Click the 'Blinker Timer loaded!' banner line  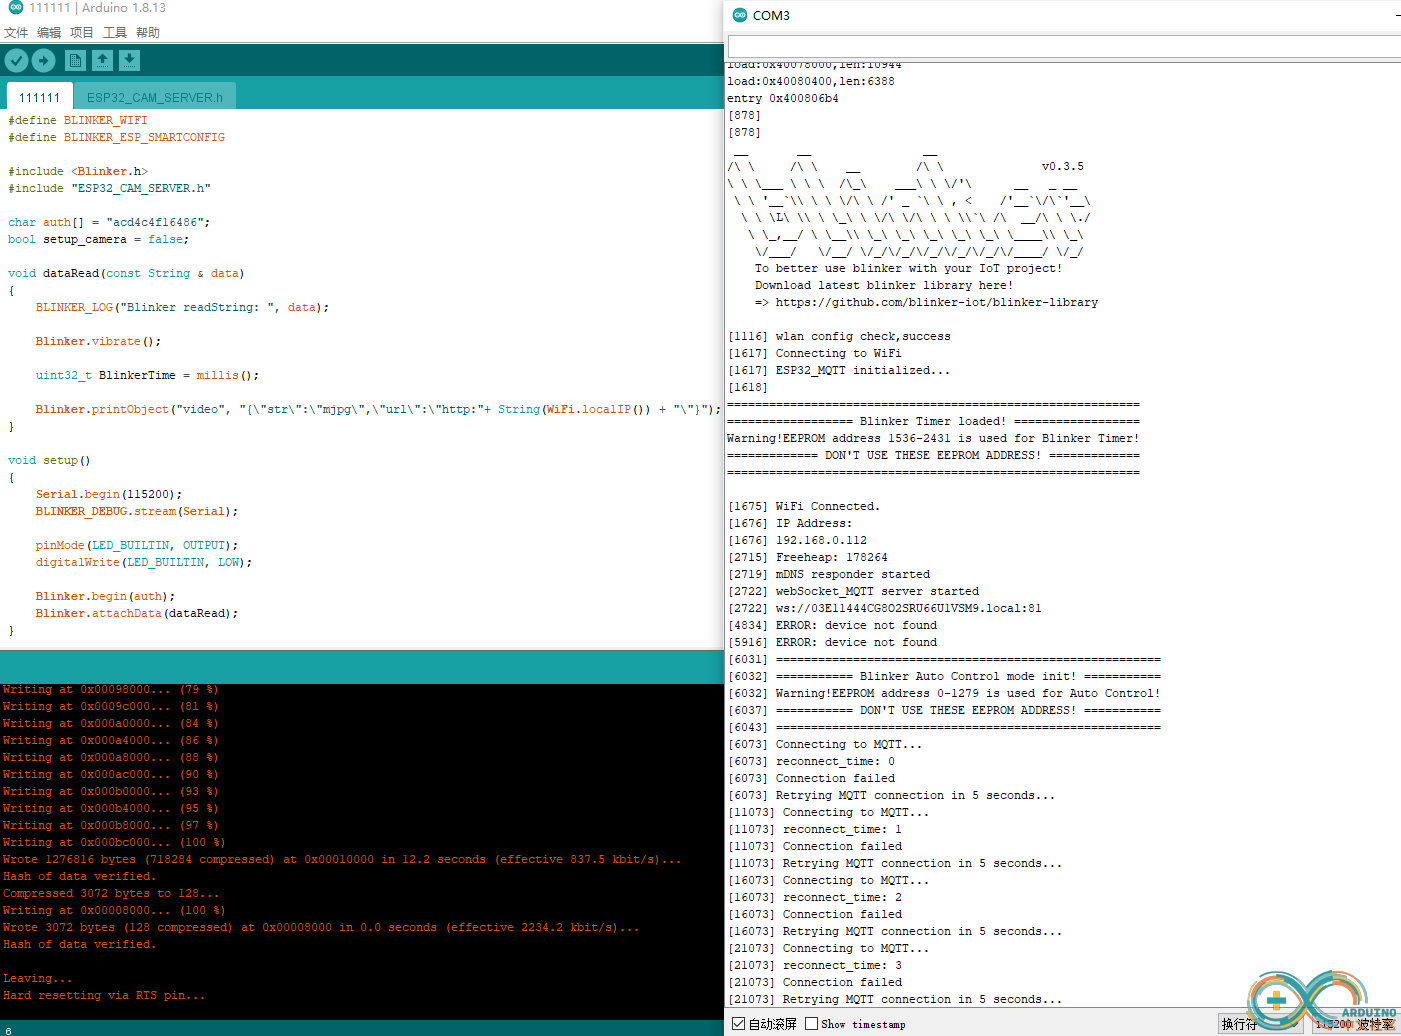[933, 421]
